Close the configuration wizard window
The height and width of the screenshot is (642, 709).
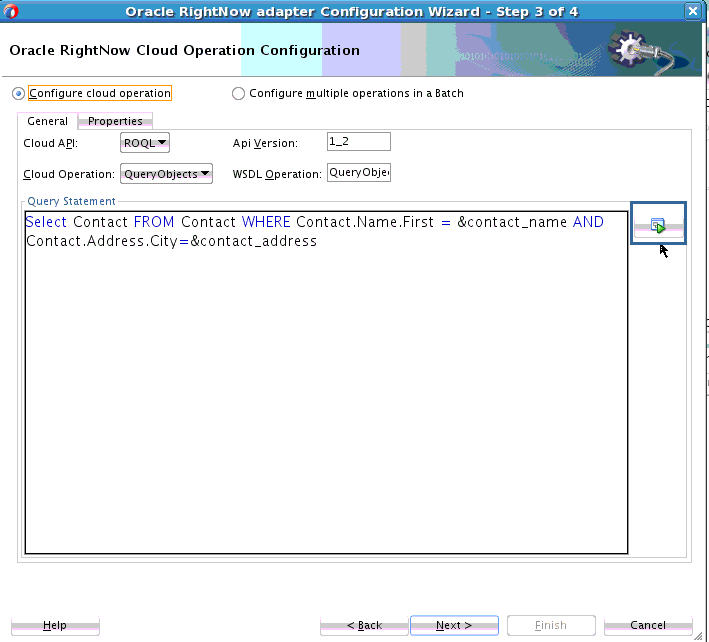coord(692,11)
